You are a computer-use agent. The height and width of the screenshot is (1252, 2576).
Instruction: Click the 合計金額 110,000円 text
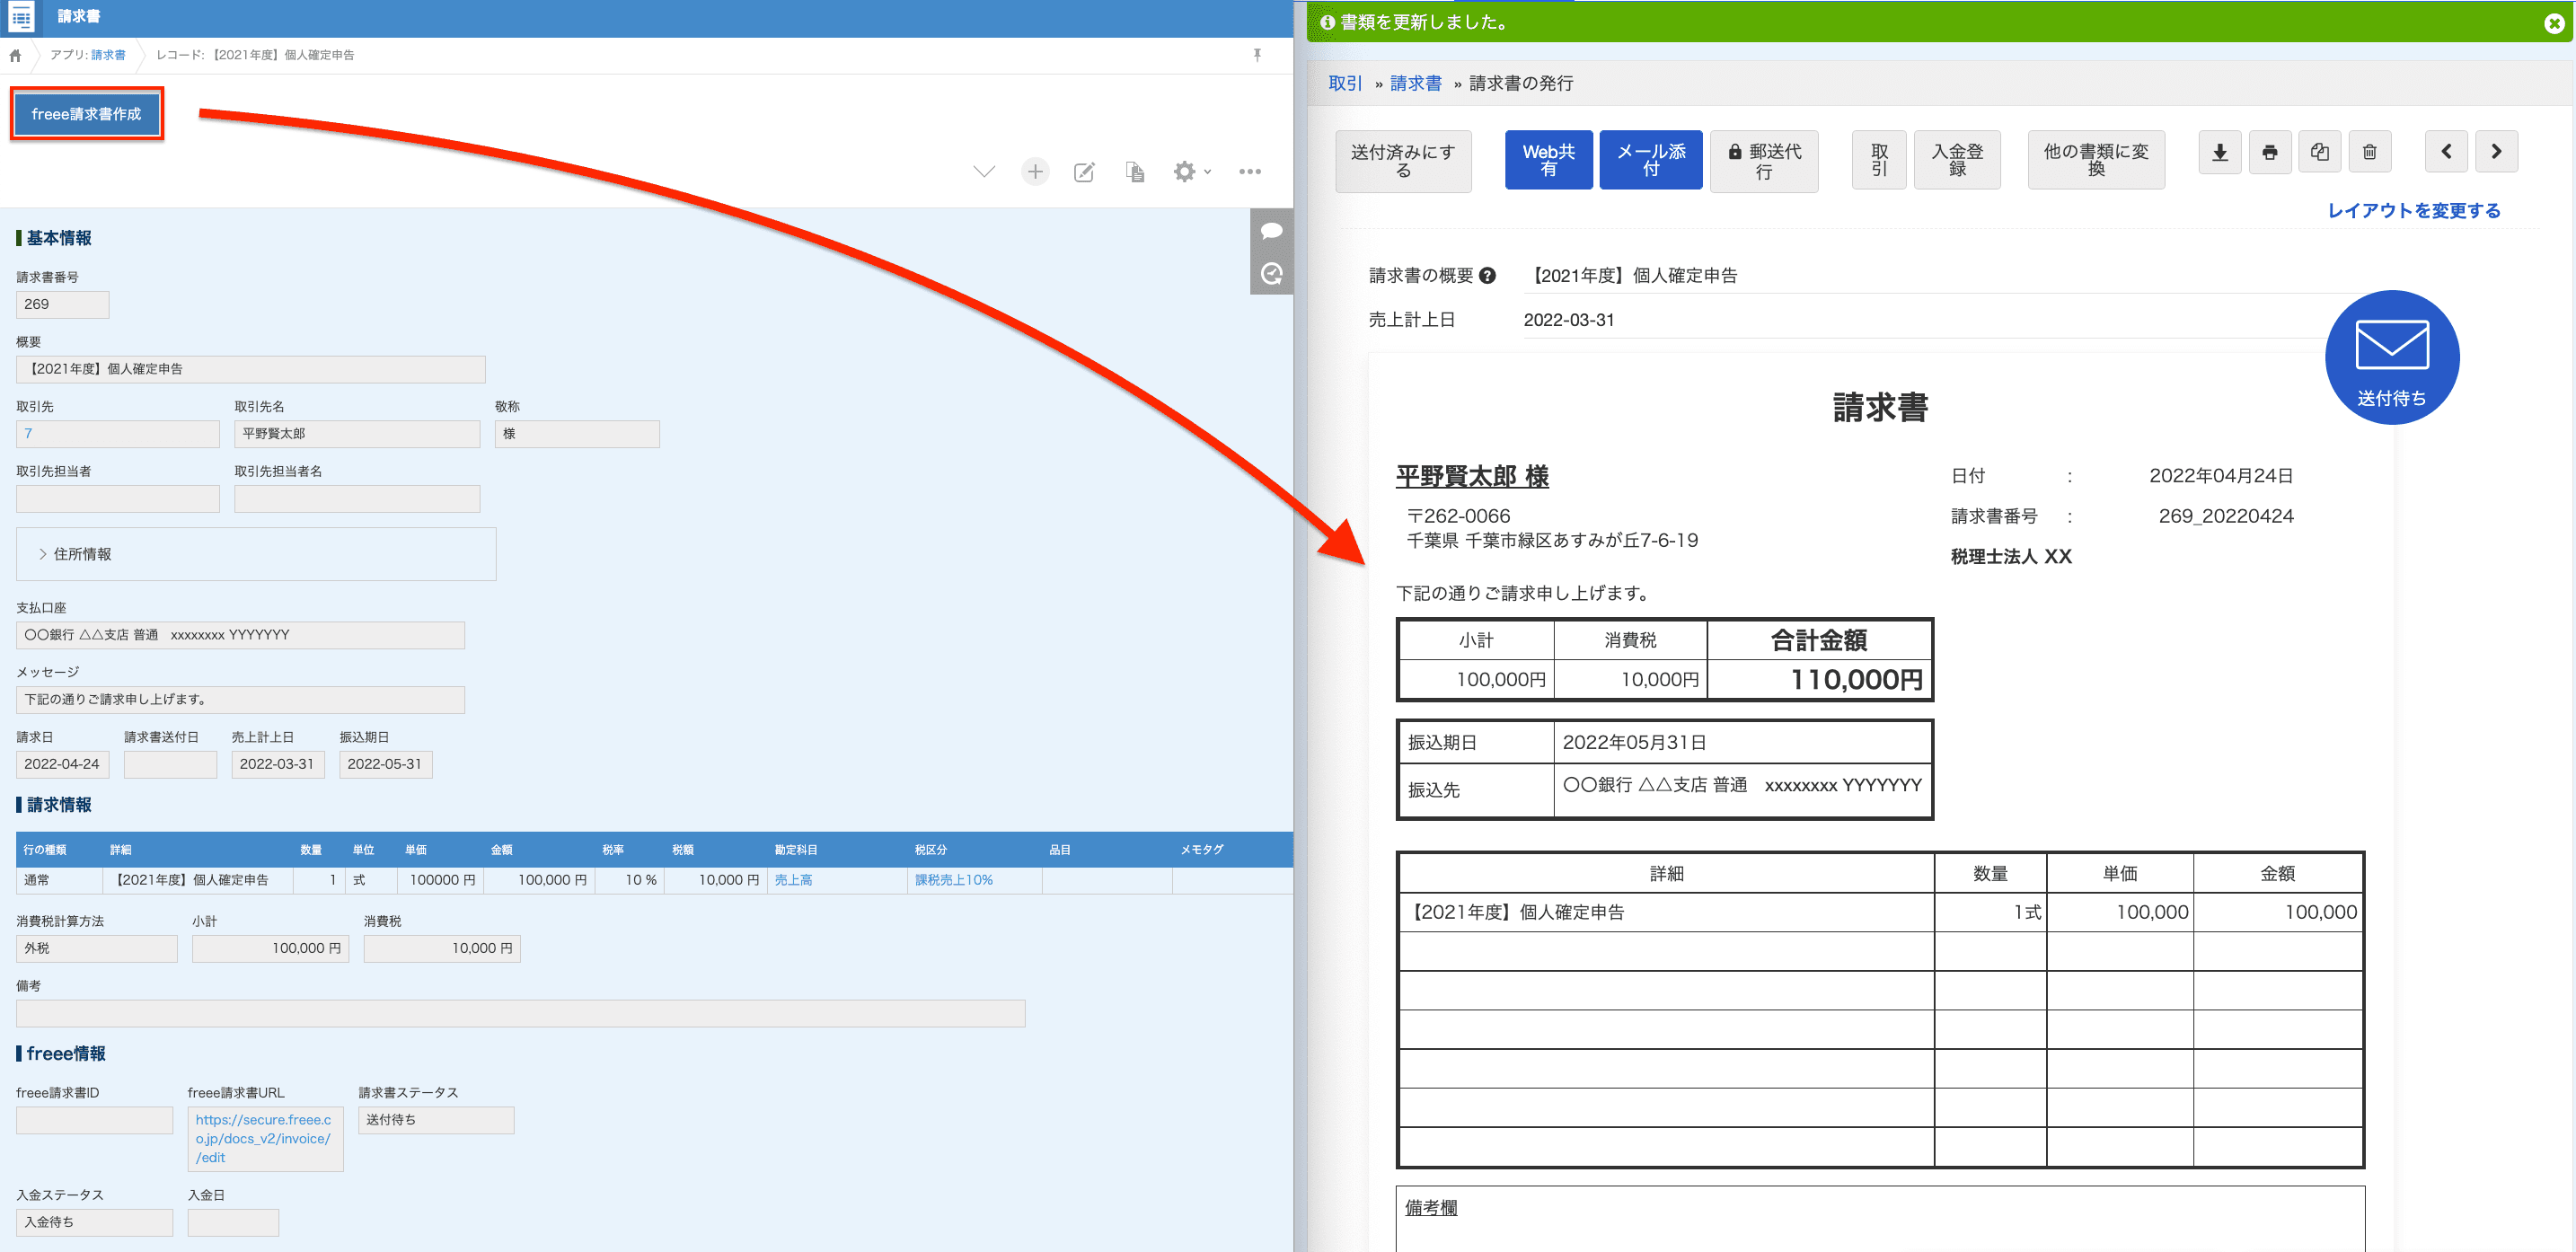[x=1856, y=680]
